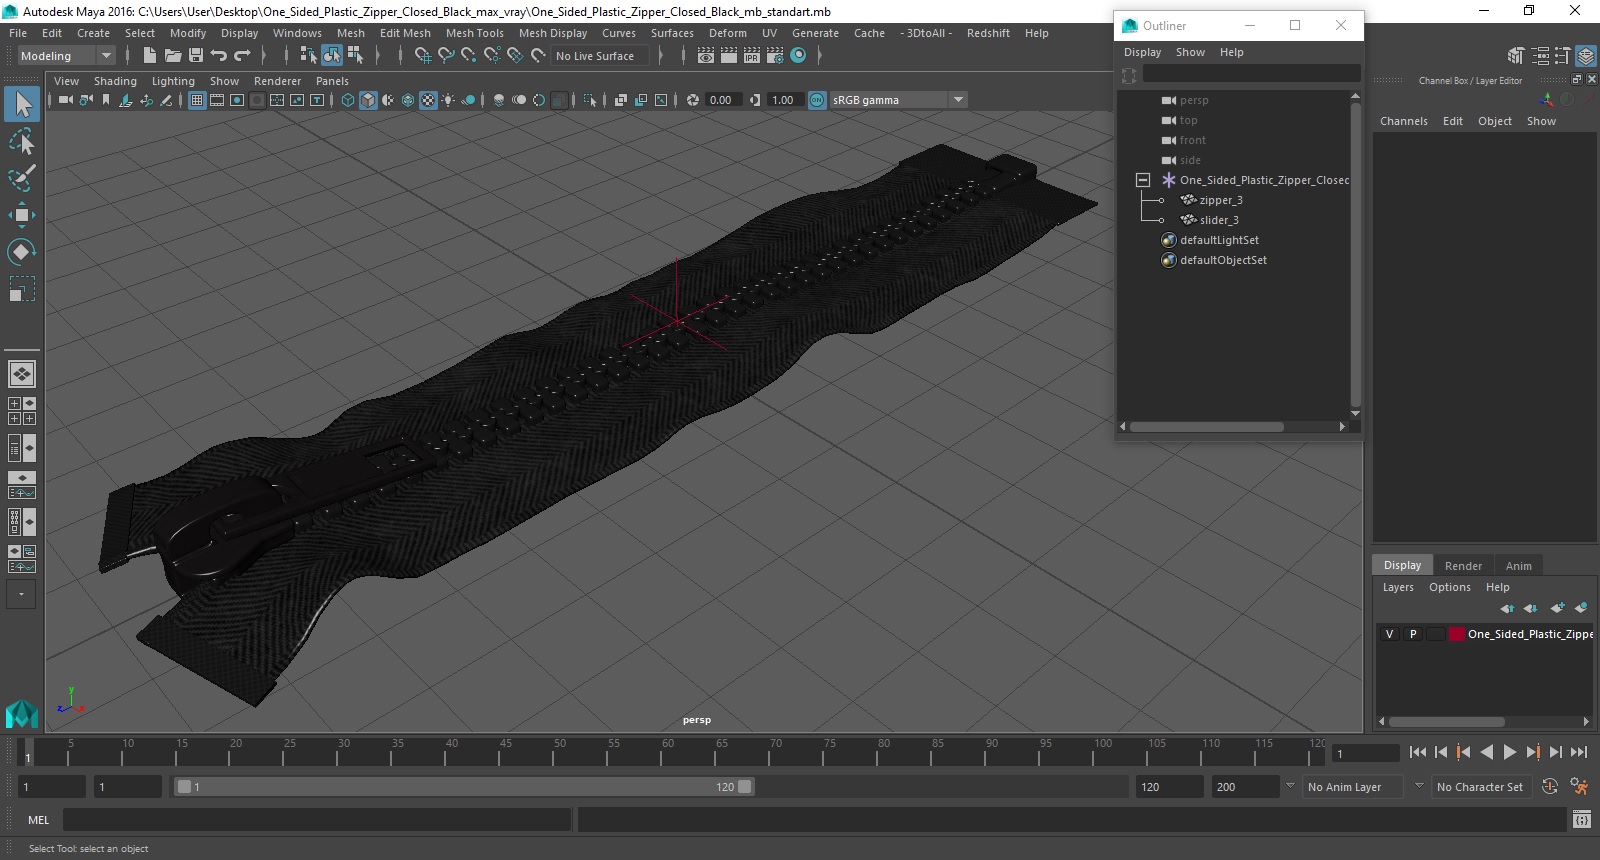Select the arrow Select Tool in toolbox

pyautogui.click(x=22, y=103)
